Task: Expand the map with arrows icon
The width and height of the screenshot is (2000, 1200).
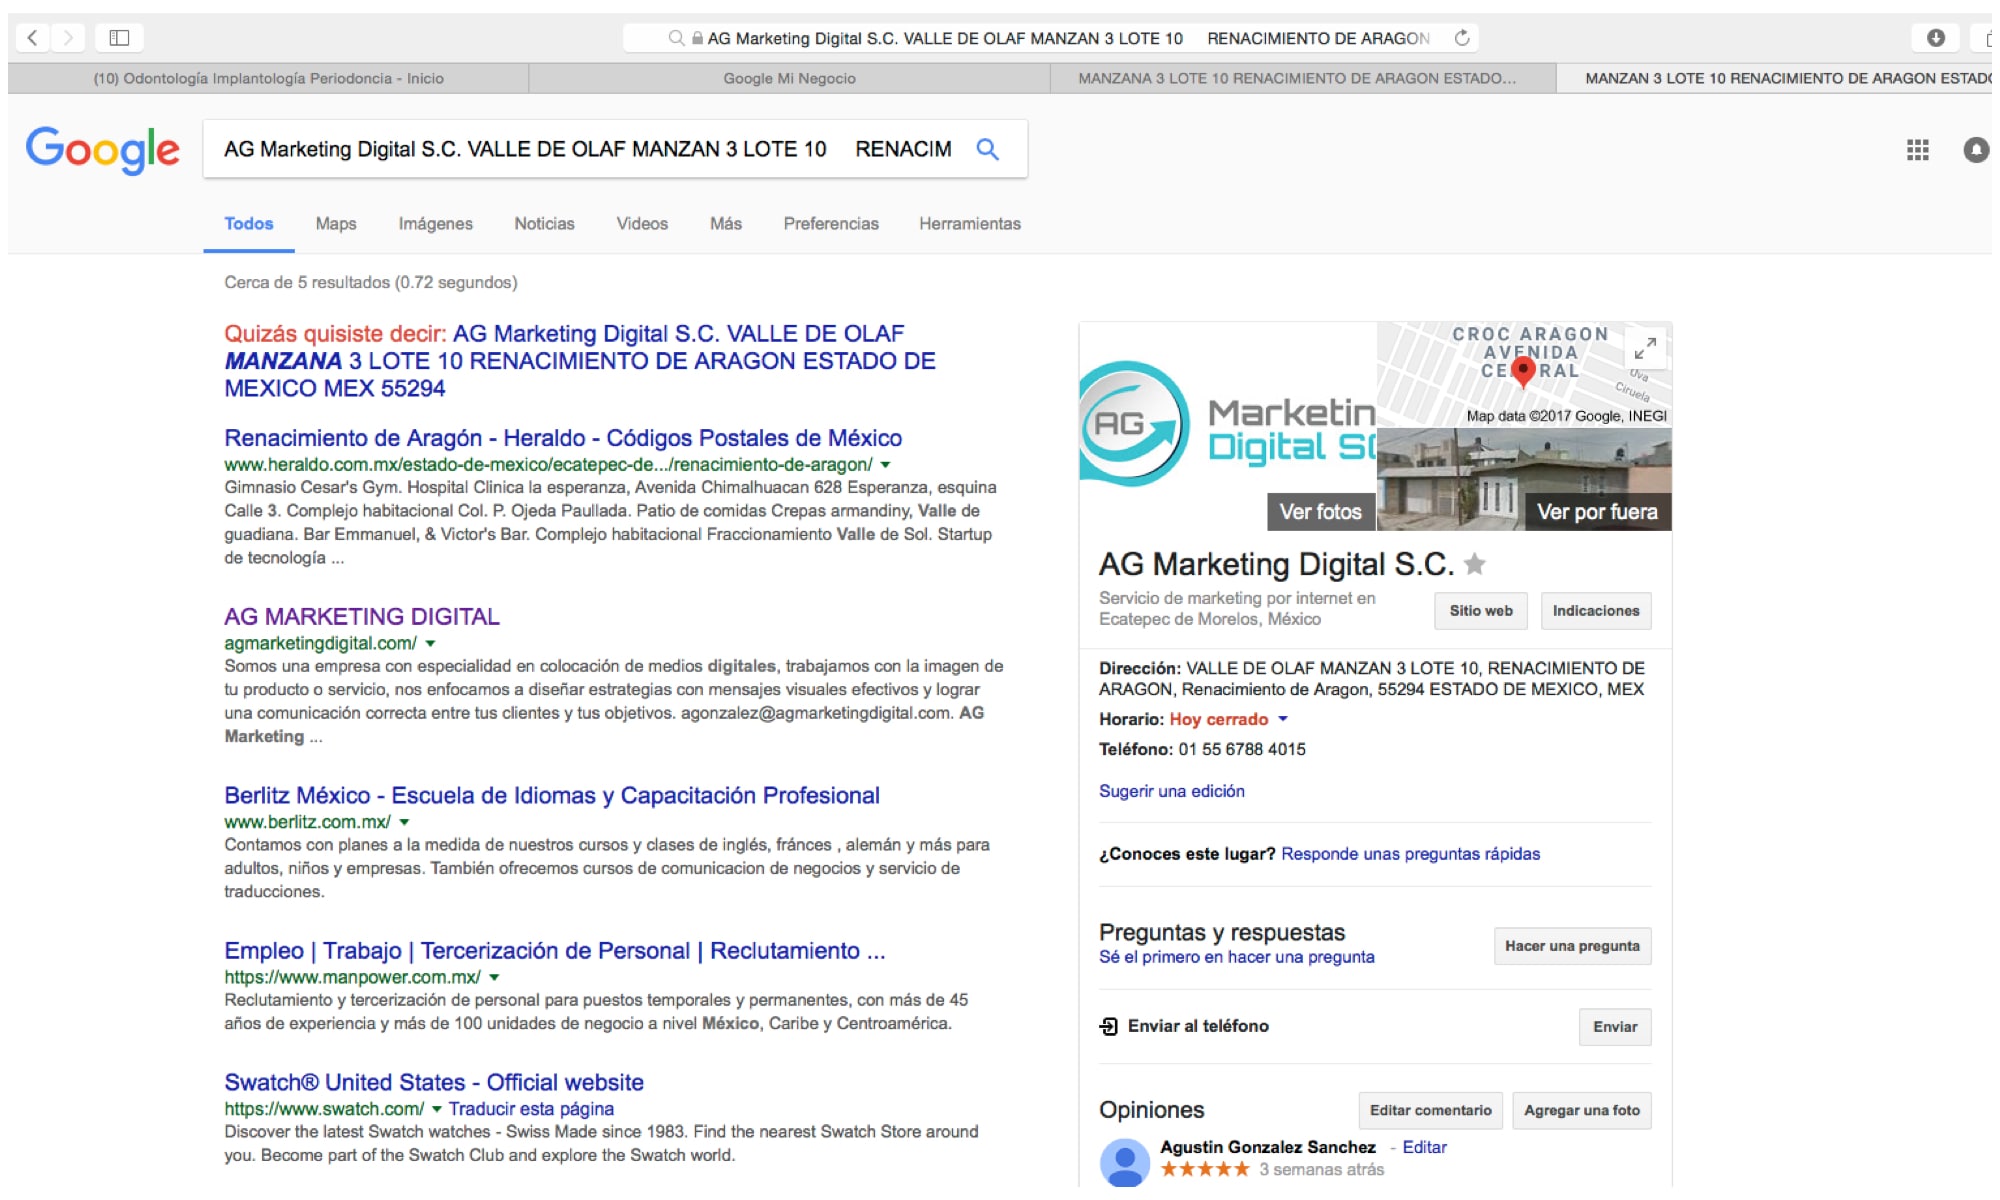Action: tap(1645, 348)
